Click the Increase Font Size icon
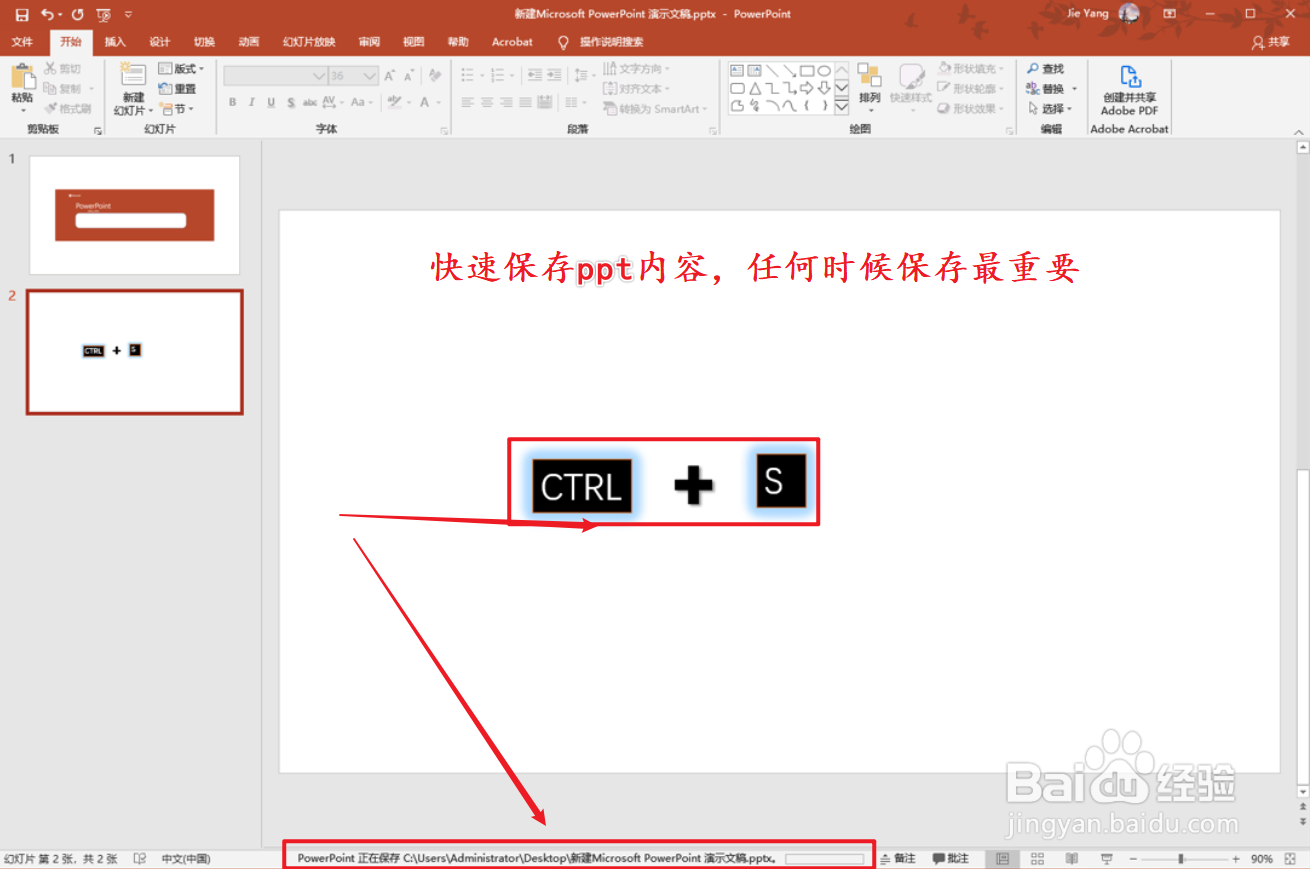The width and height of the screenshot is (1310, 869). [390, 75]
